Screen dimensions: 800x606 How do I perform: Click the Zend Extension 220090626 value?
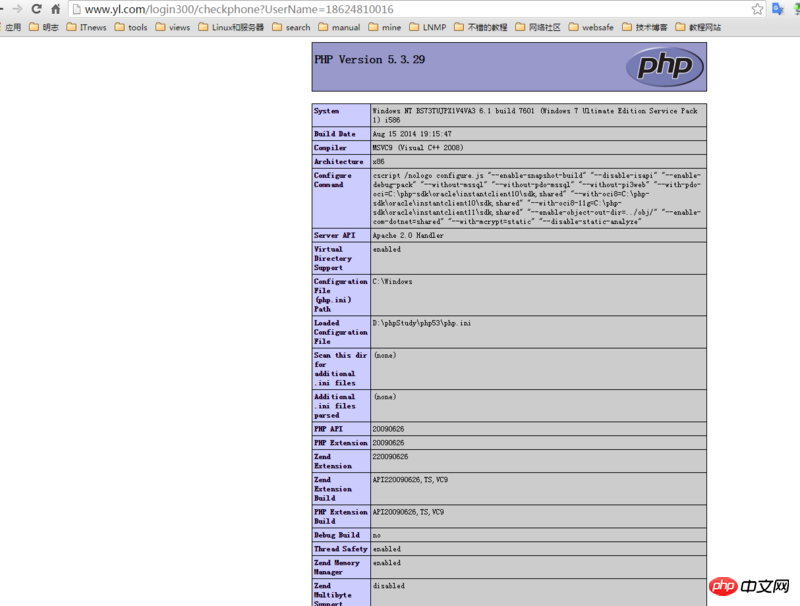[x=390, y=457]
